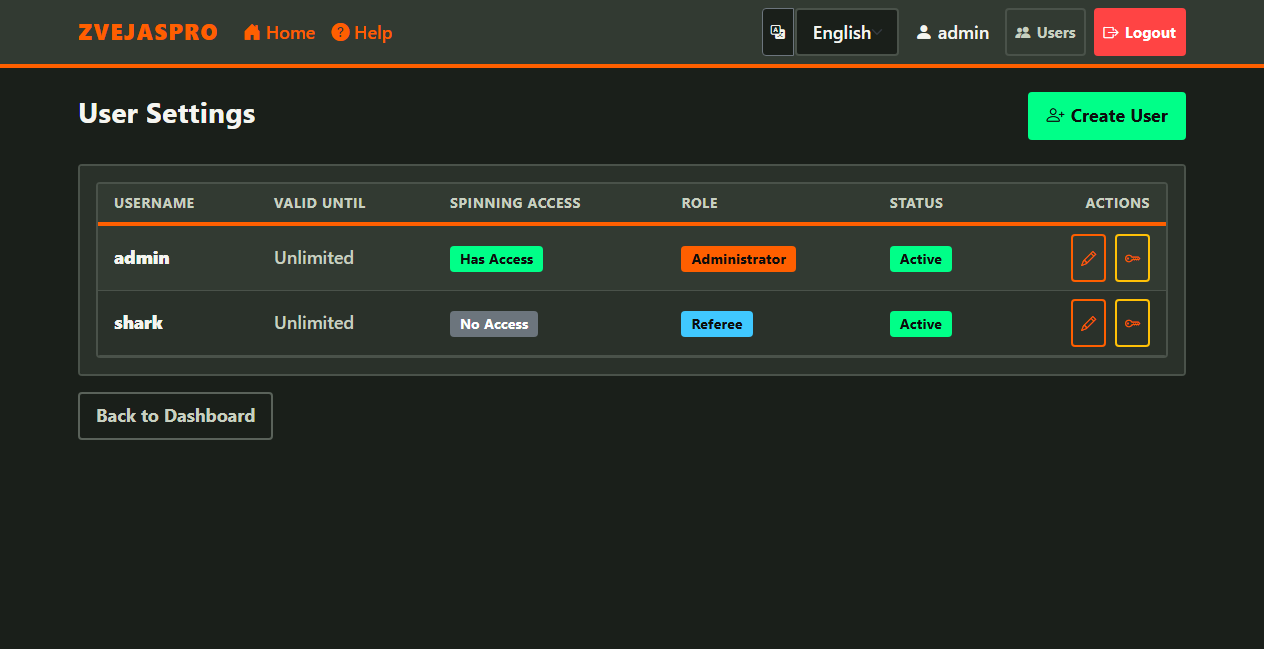1264x649 pixels.
Task: Click Unlimited value in admin row
Action: tap(314, 258)
